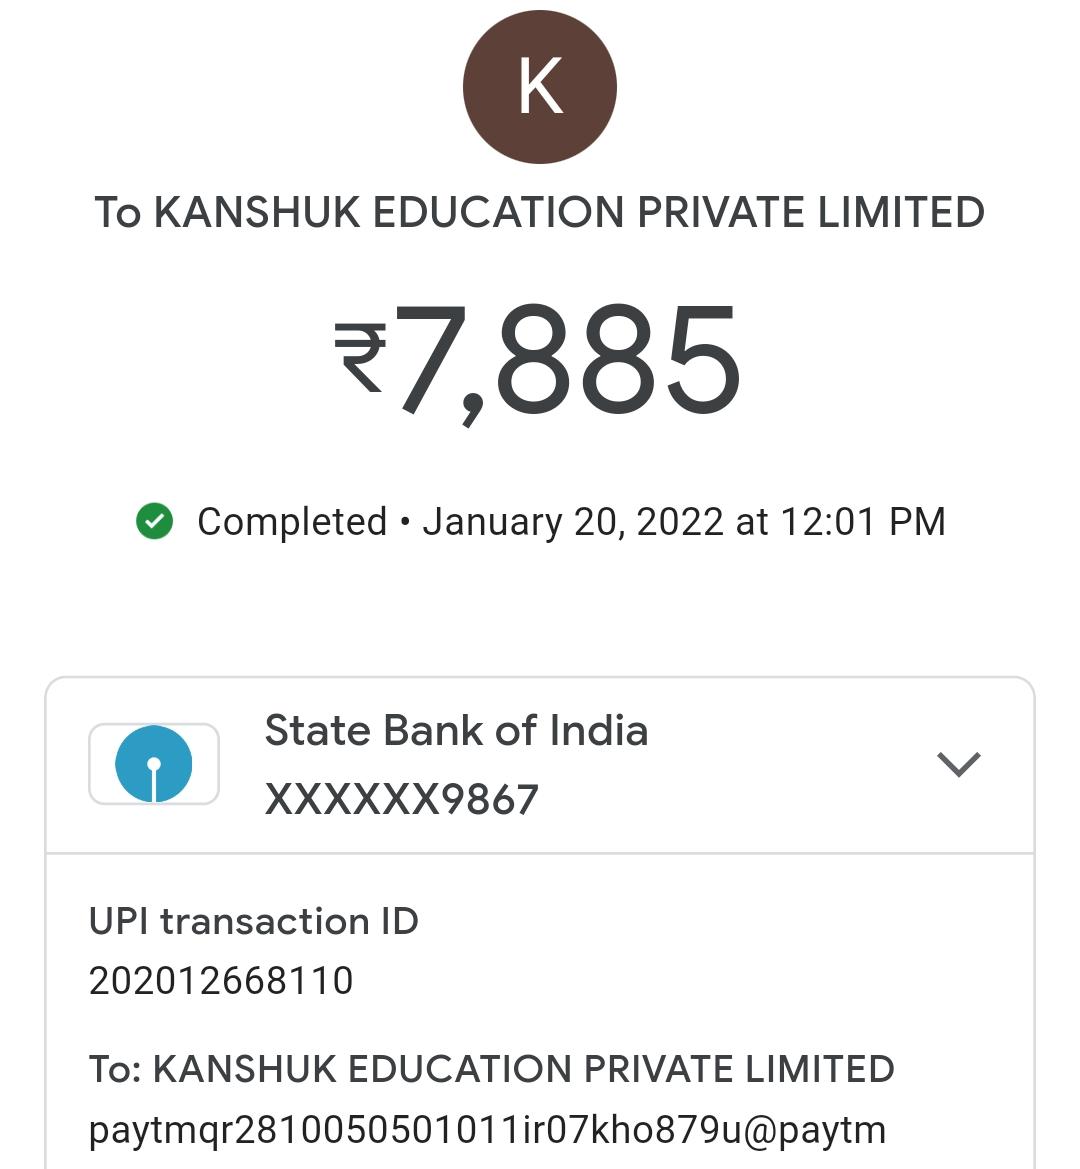This screenshot has height=1169, width=1080.
Task: Select the State Bank of India name
Action: [456, 731]
